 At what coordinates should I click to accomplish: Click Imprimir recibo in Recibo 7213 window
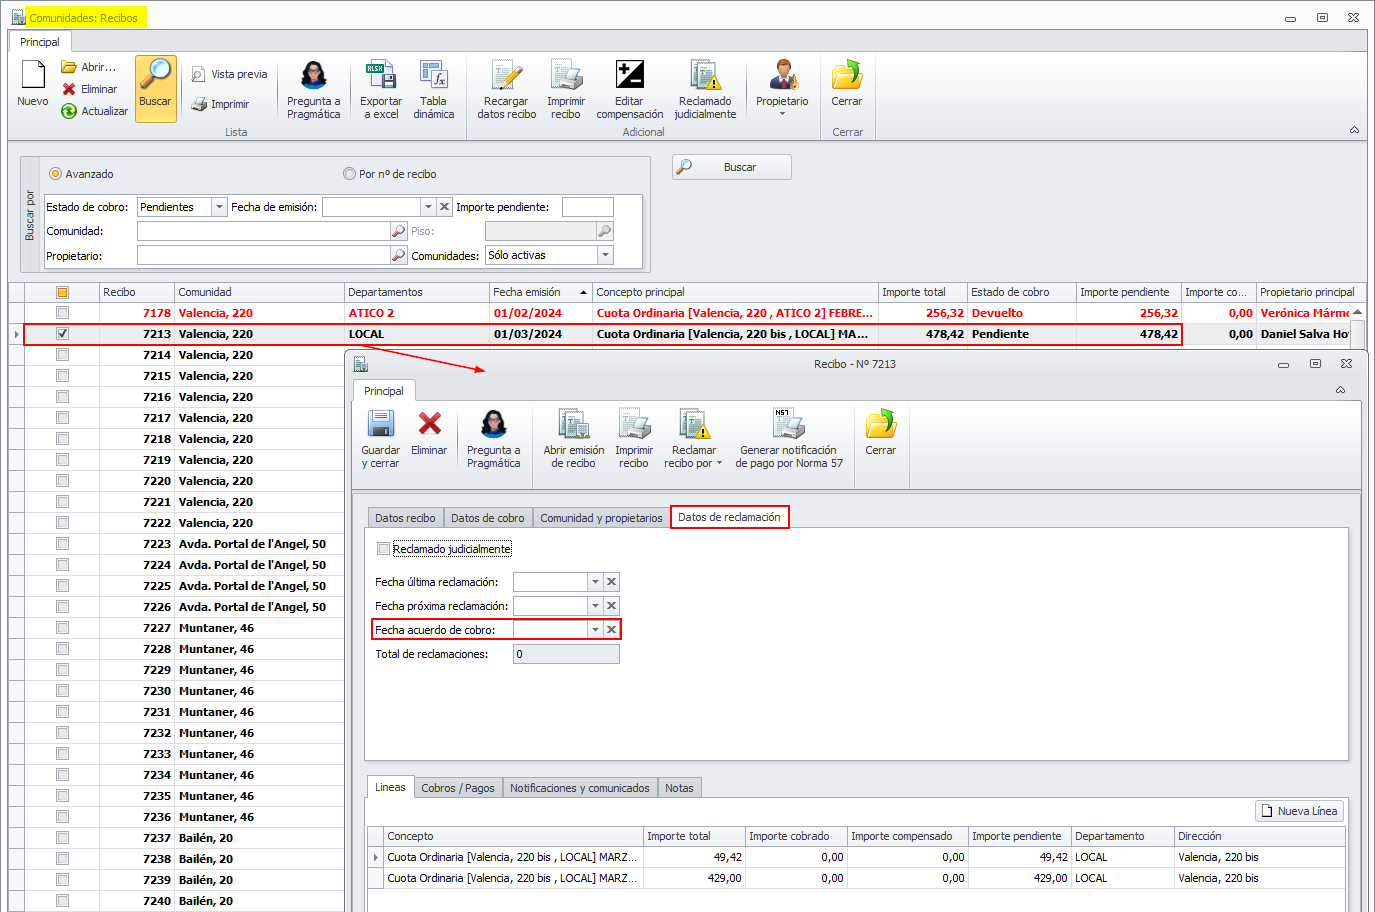pos(634,439)
